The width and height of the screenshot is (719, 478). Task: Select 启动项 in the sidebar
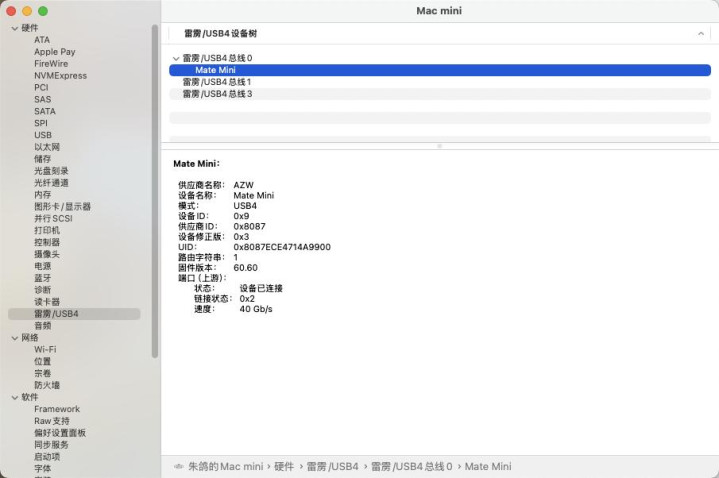tap(47, 457)
